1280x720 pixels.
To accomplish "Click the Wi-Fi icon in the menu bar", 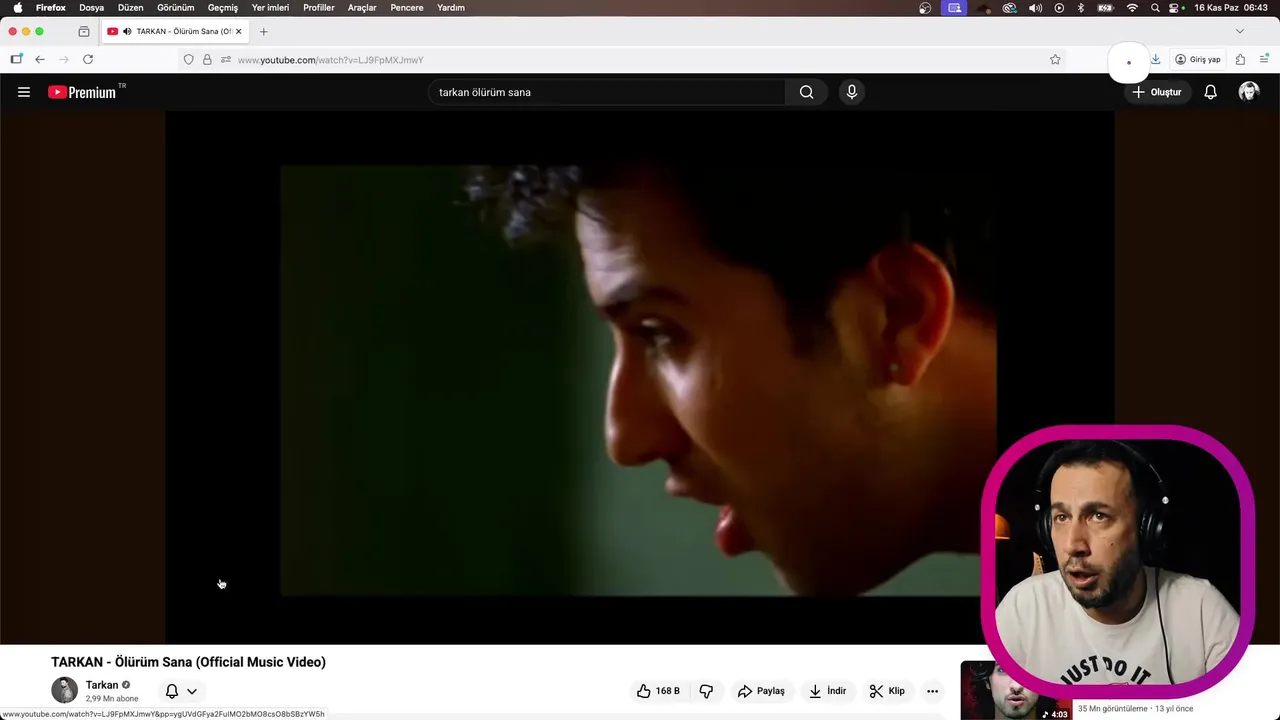I will (1132, 8).
